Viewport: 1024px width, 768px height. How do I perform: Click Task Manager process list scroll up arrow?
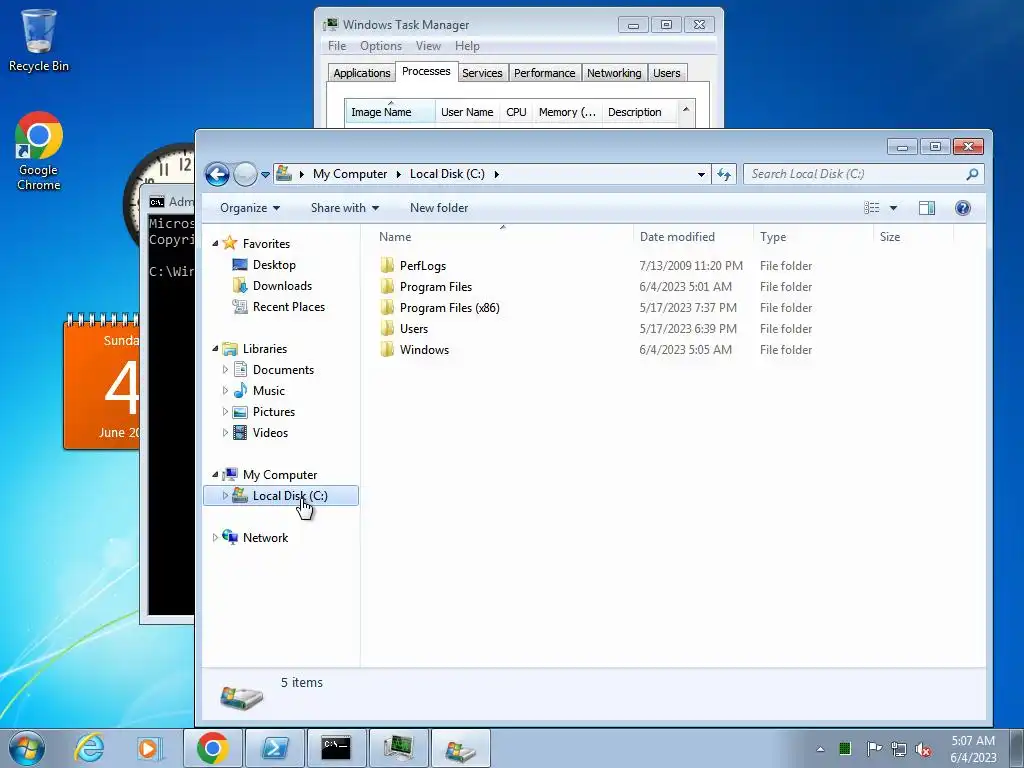click(x=686, y=109)
